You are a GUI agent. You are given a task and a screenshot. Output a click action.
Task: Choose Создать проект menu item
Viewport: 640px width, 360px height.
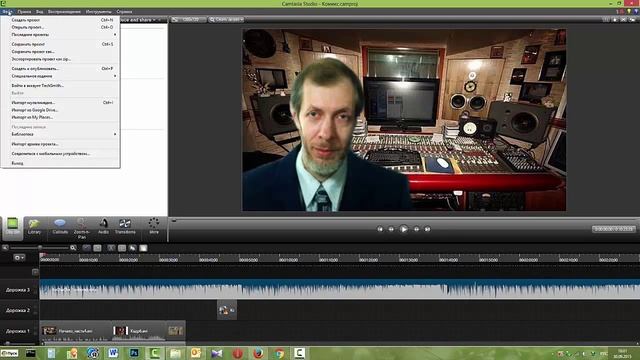(61, 20)
